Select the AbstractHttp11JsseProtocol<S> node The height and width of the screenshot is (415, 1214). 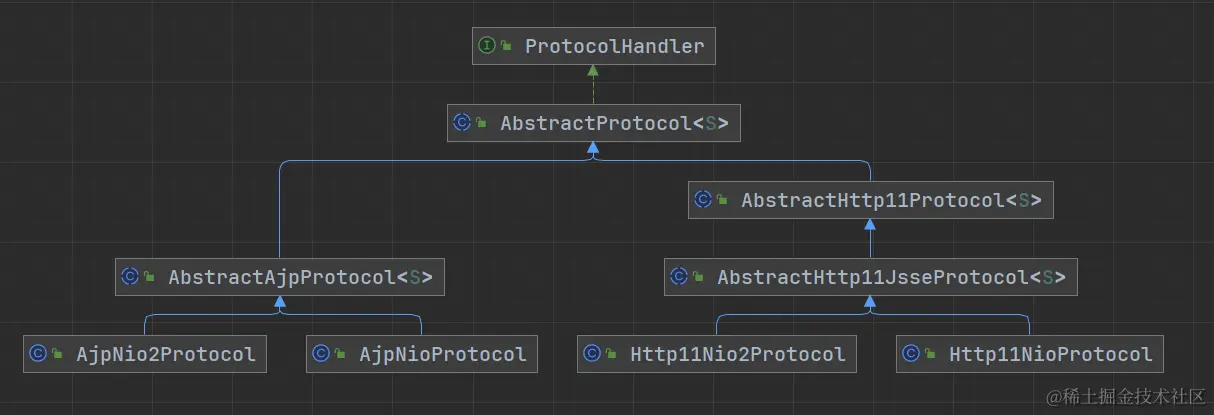point(871,277)
